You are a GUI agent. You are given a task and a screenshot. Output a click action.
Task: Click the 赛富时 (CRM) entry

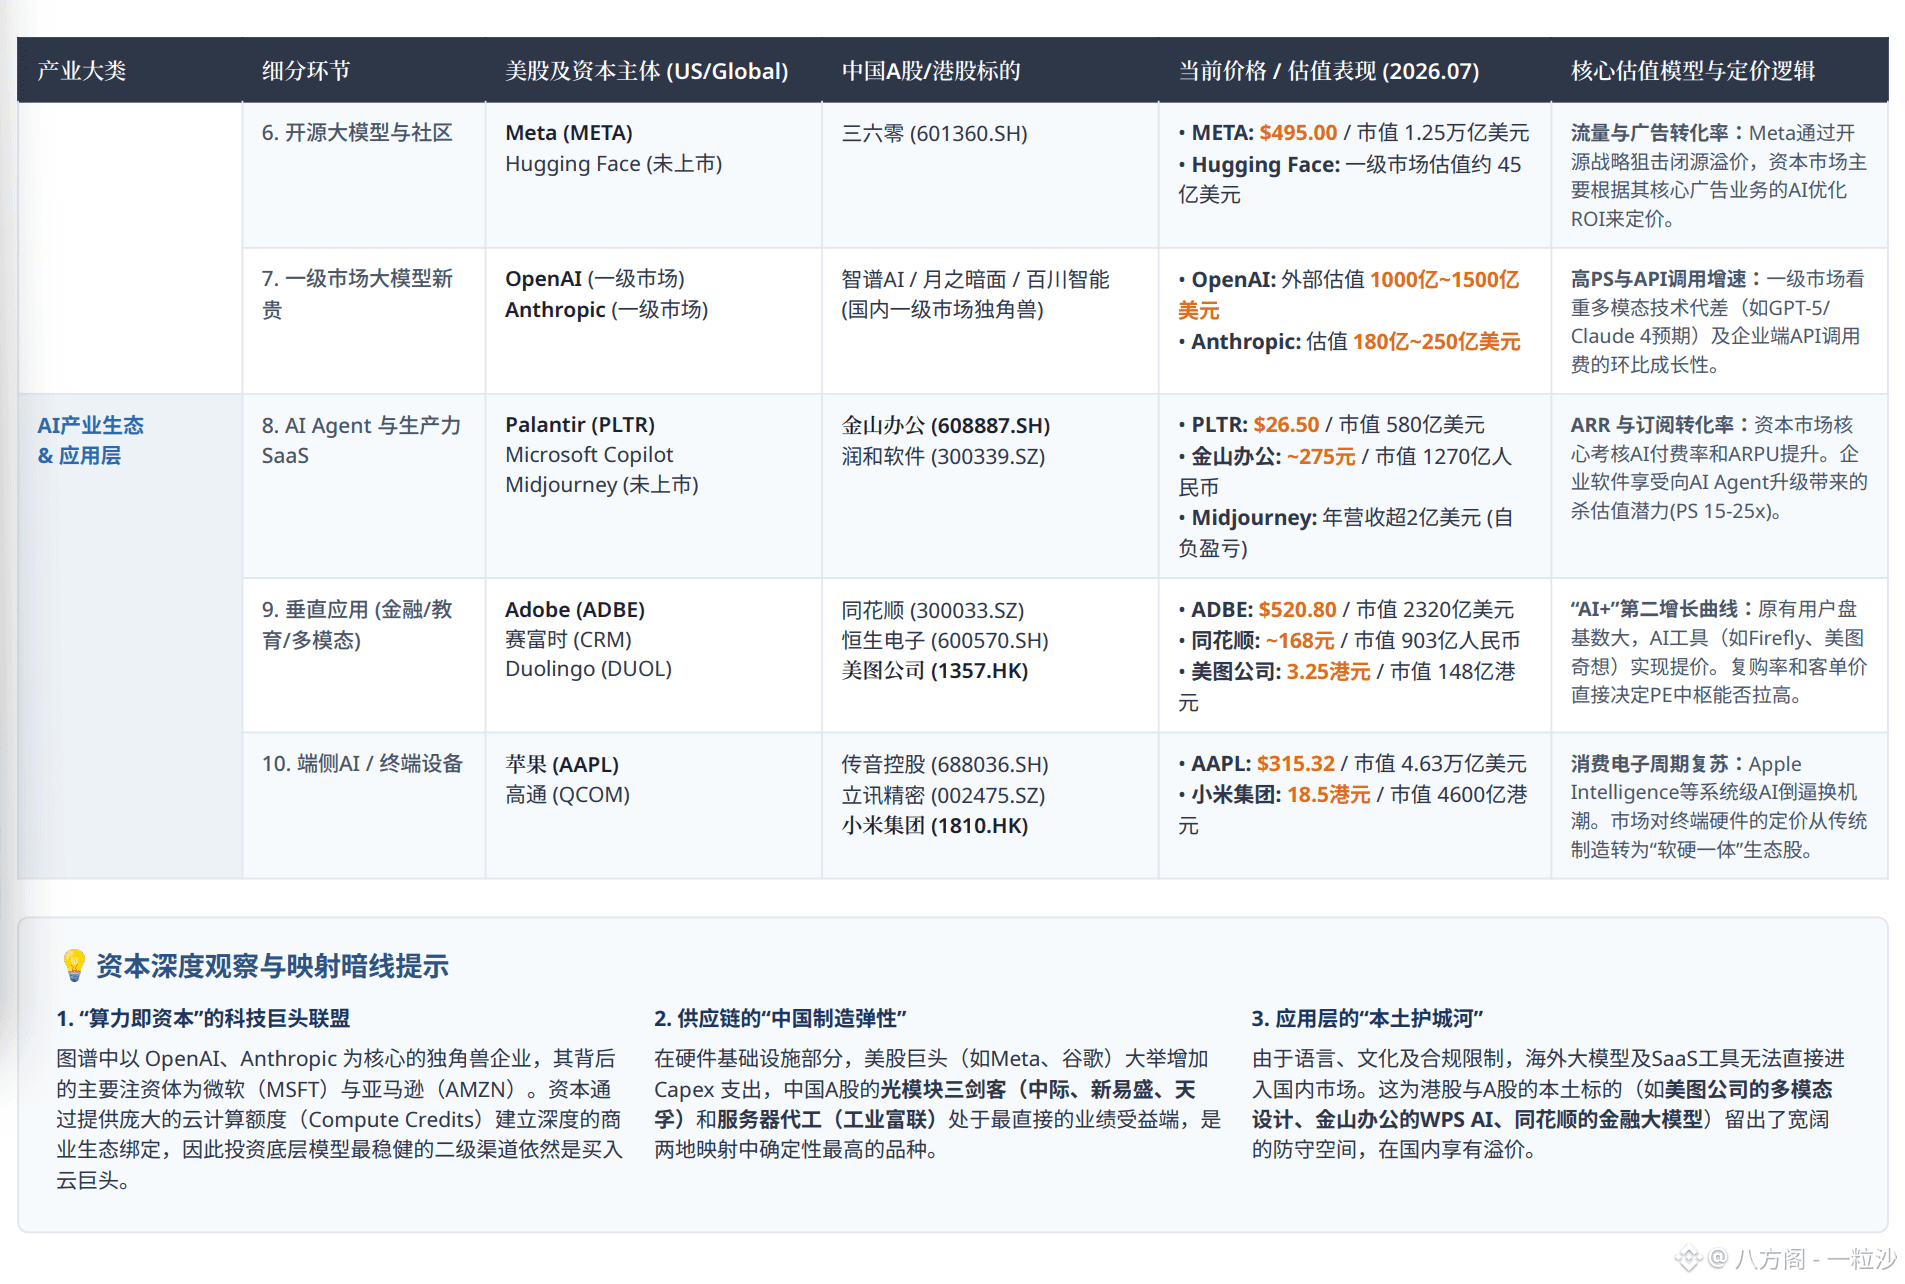click(x=568, y=640)
